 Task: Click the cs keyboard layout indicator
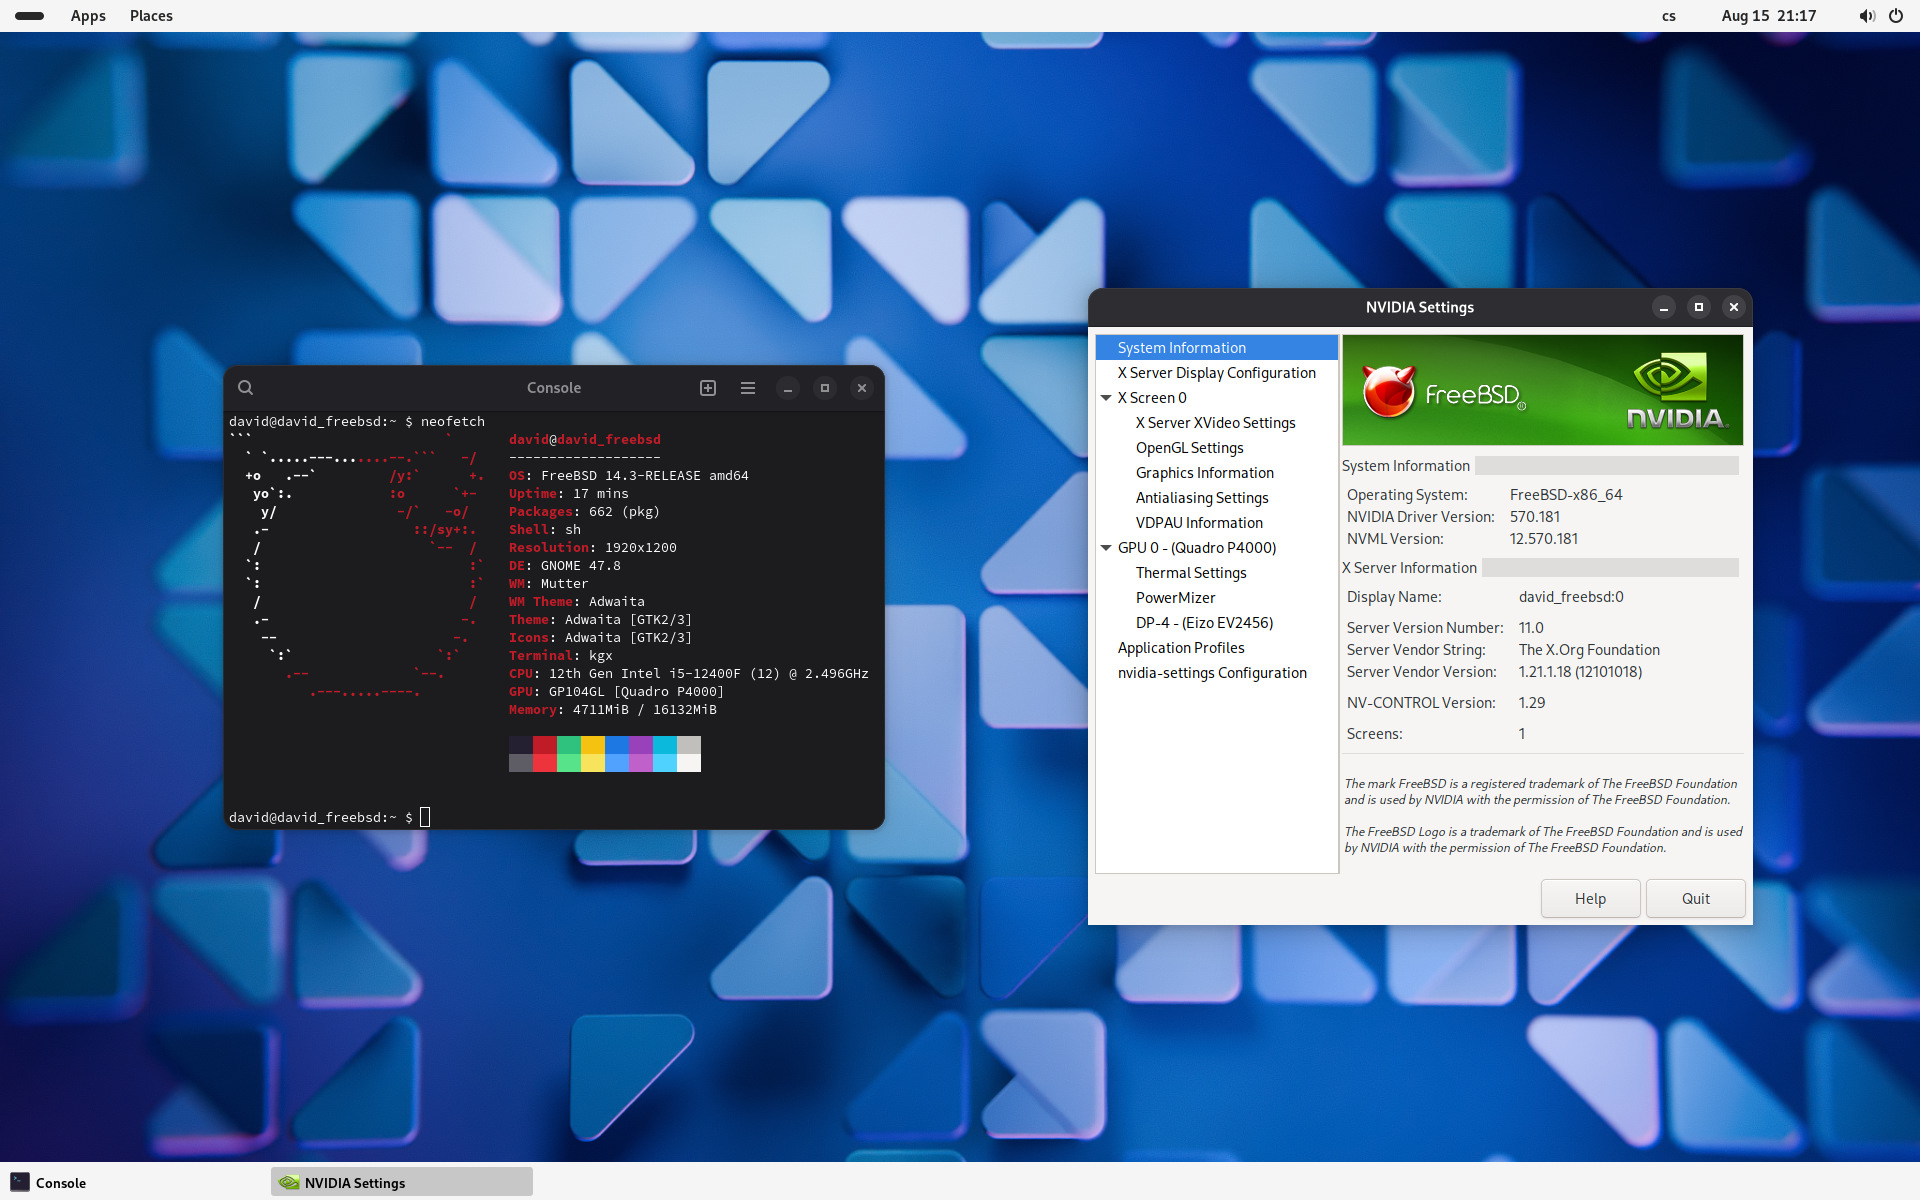tap(1668, 16)
